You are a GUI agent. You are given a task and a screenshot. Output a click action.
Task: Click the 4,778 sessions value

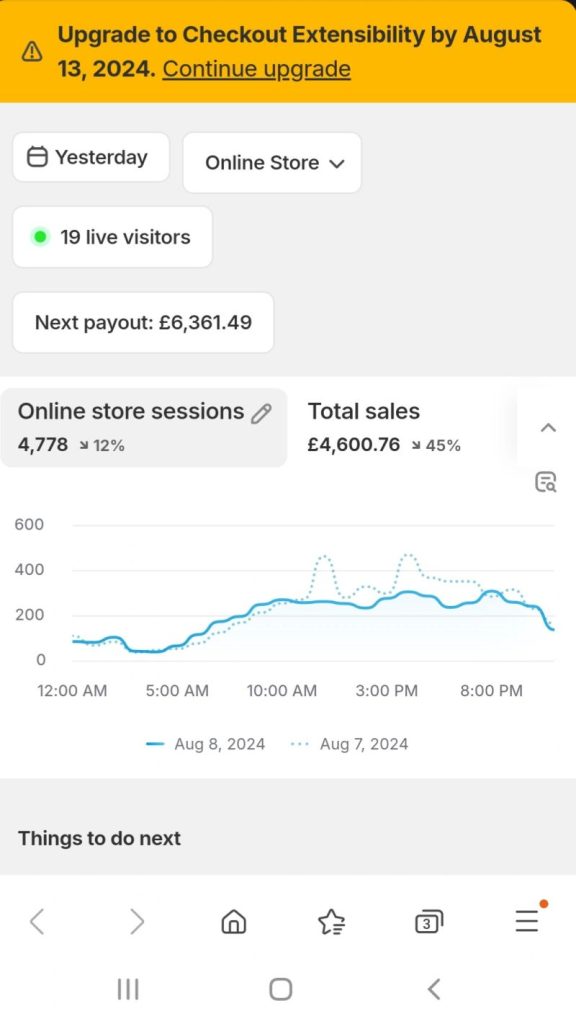(43, 445)
